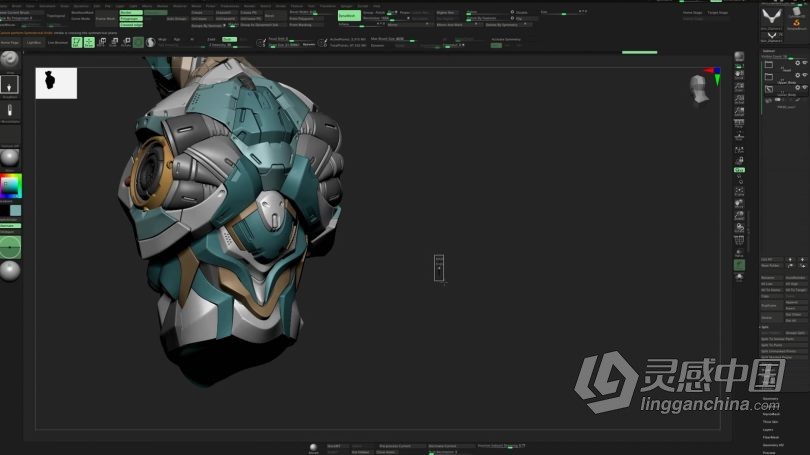
Task: Click the Live Boolean button
Action: [57, 42]
